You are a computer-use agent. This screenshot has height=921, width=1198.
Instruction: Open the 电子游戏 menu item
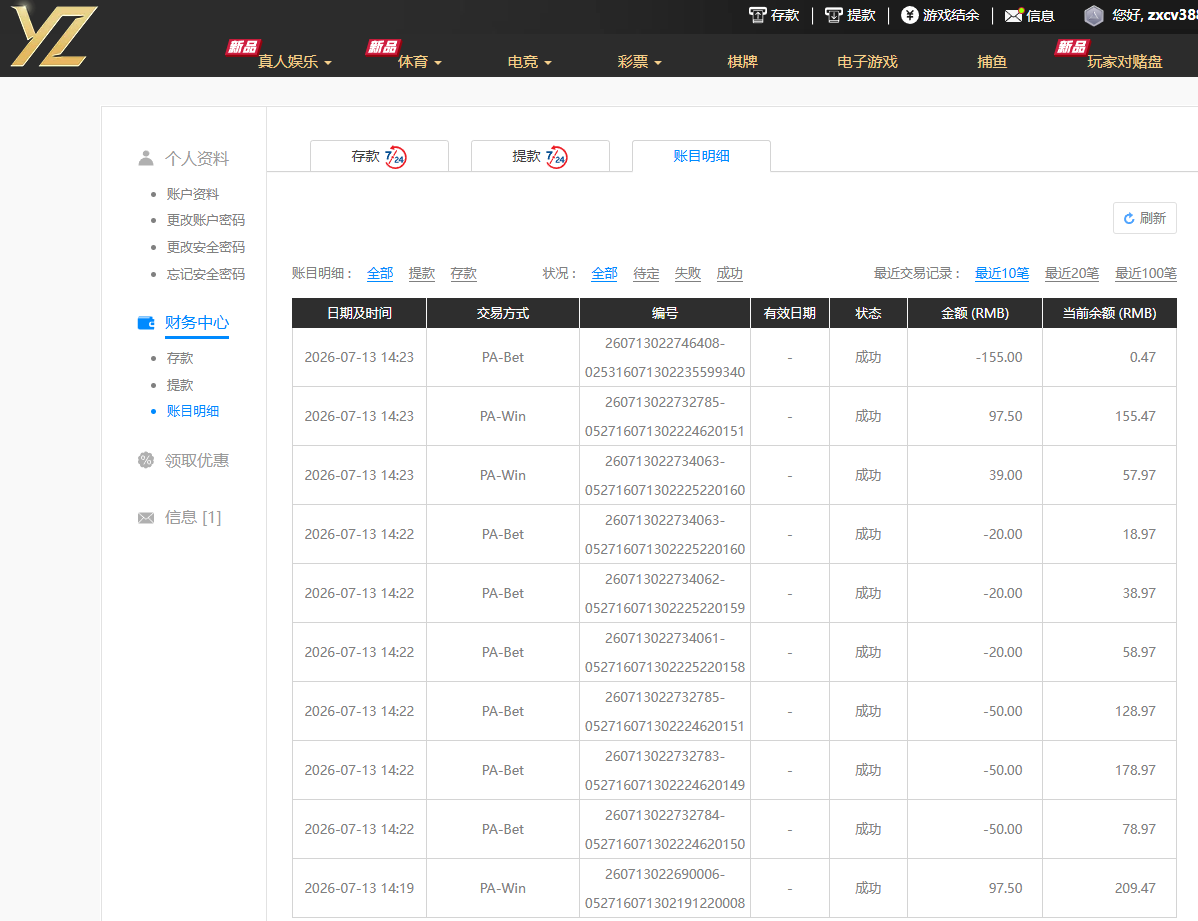click(x=867, y=62)
